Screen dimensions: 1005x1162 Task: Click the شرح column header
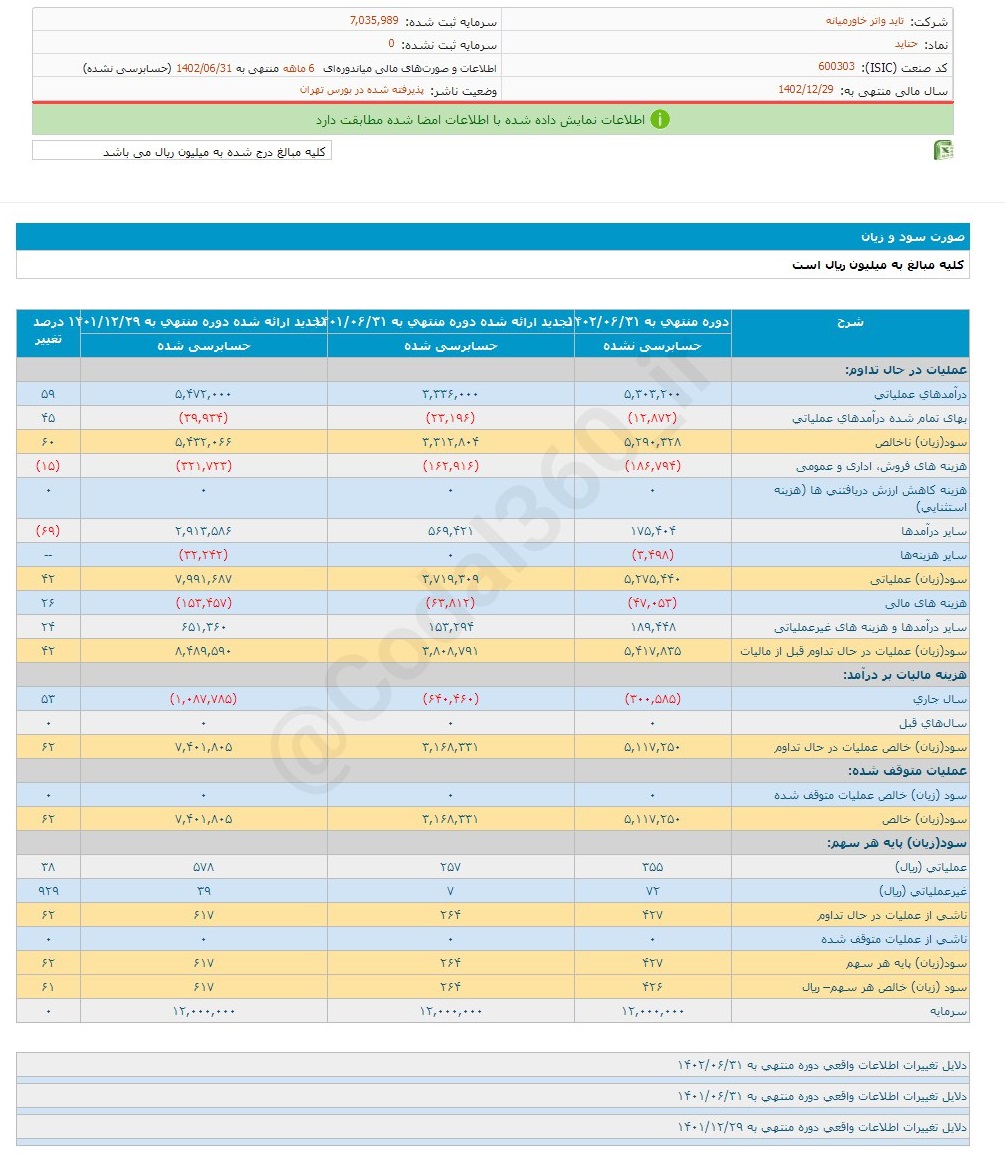[x=849, y=322]
